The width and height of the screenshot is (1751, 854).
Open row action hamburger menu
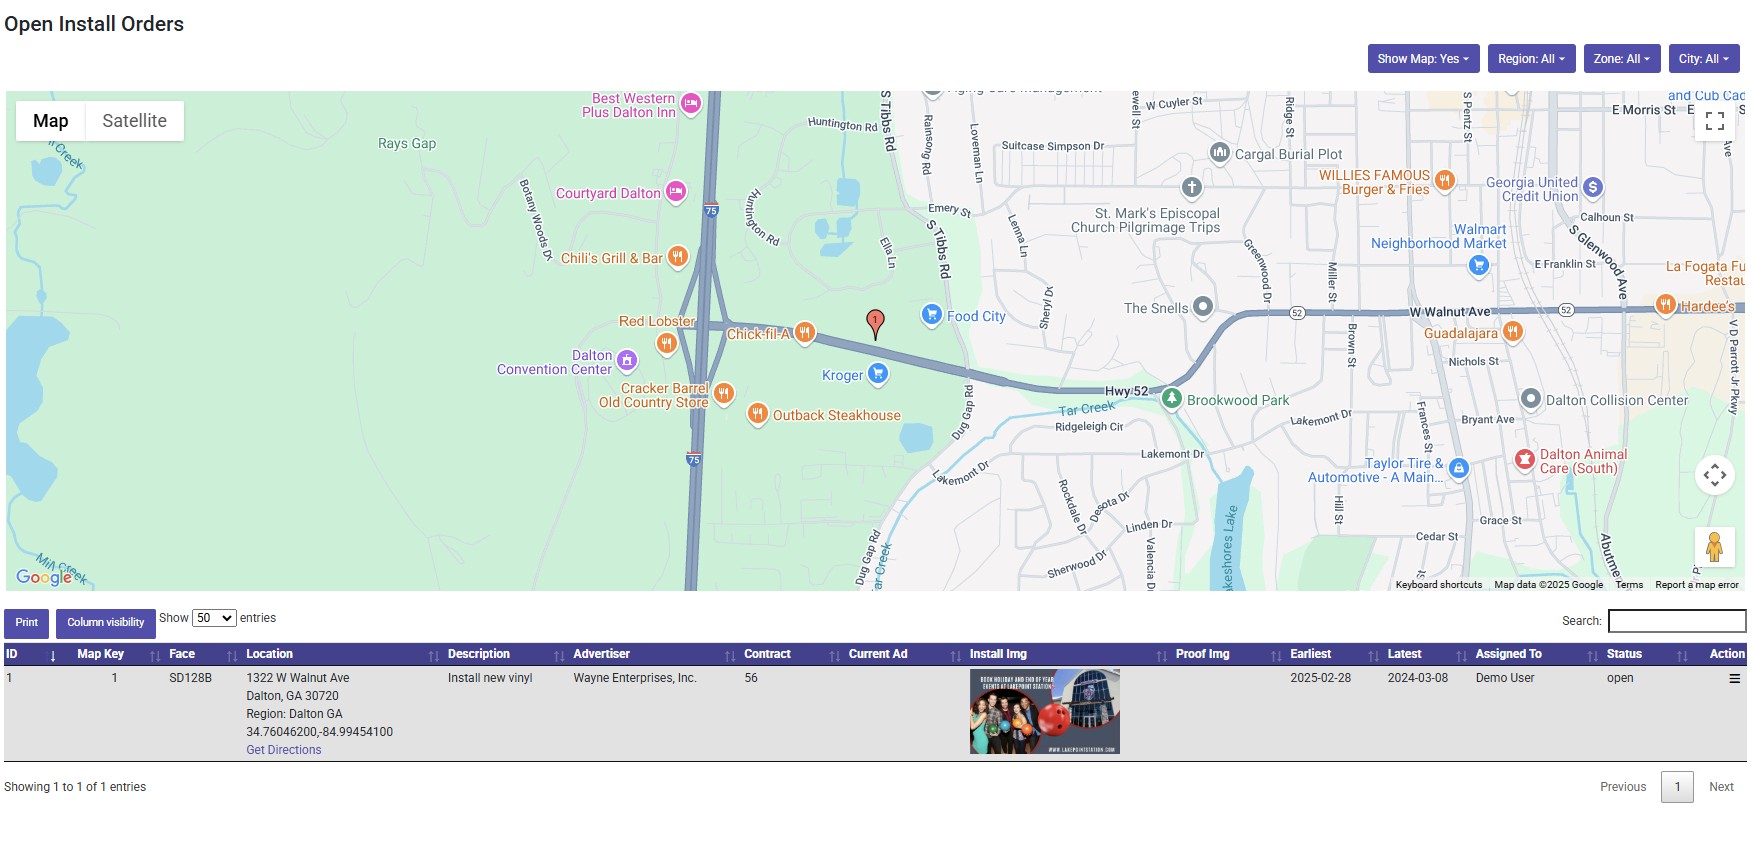[1735, 679]
